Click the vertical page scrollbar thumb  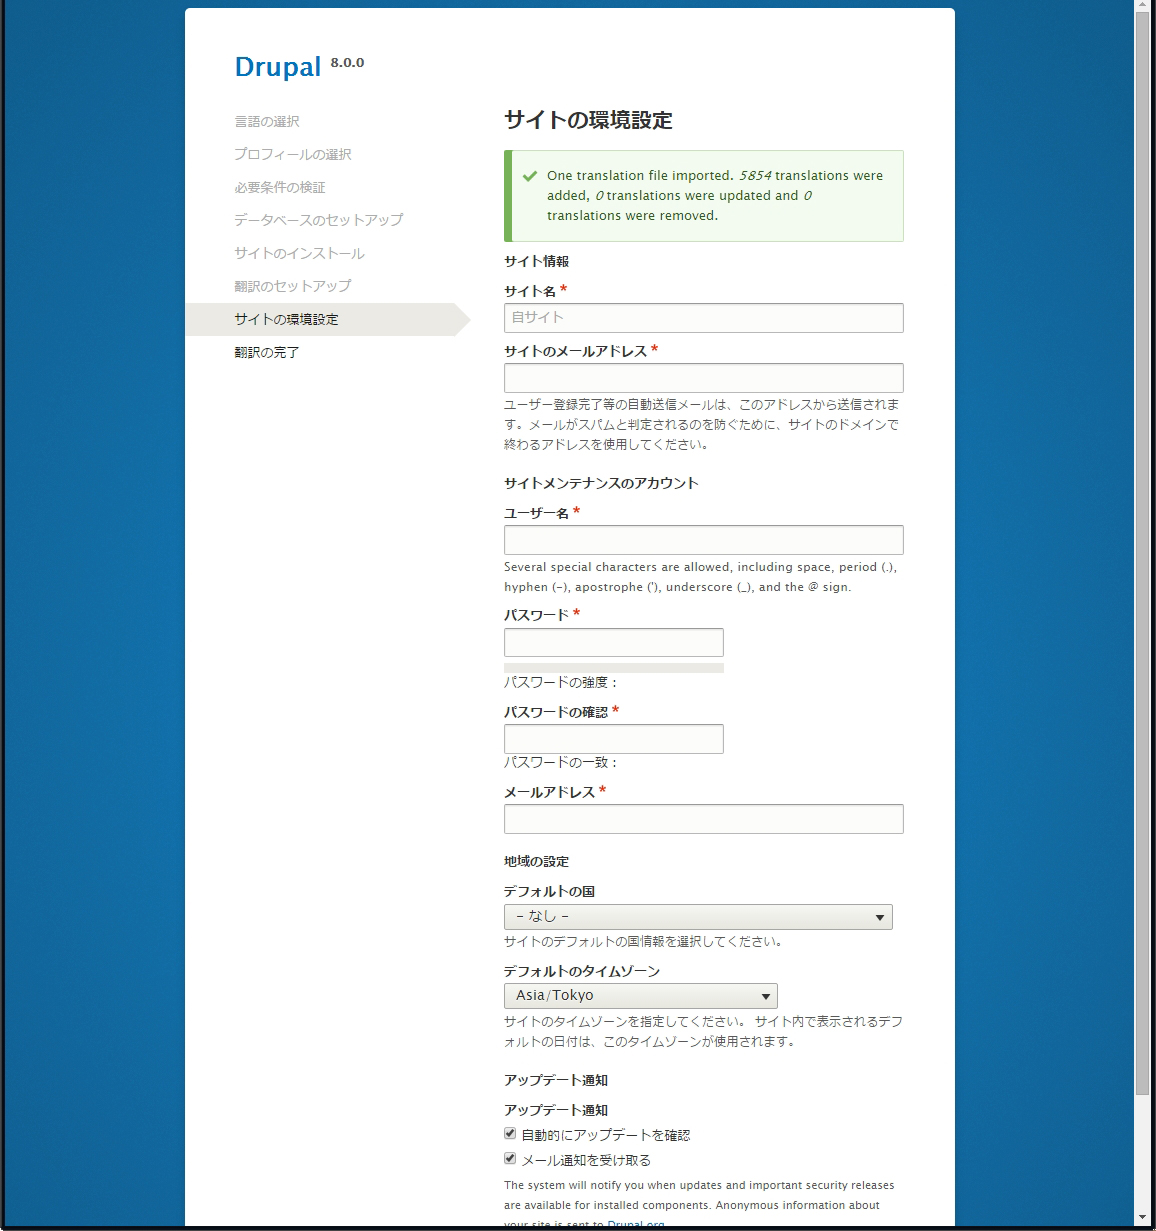(1142, 550)
